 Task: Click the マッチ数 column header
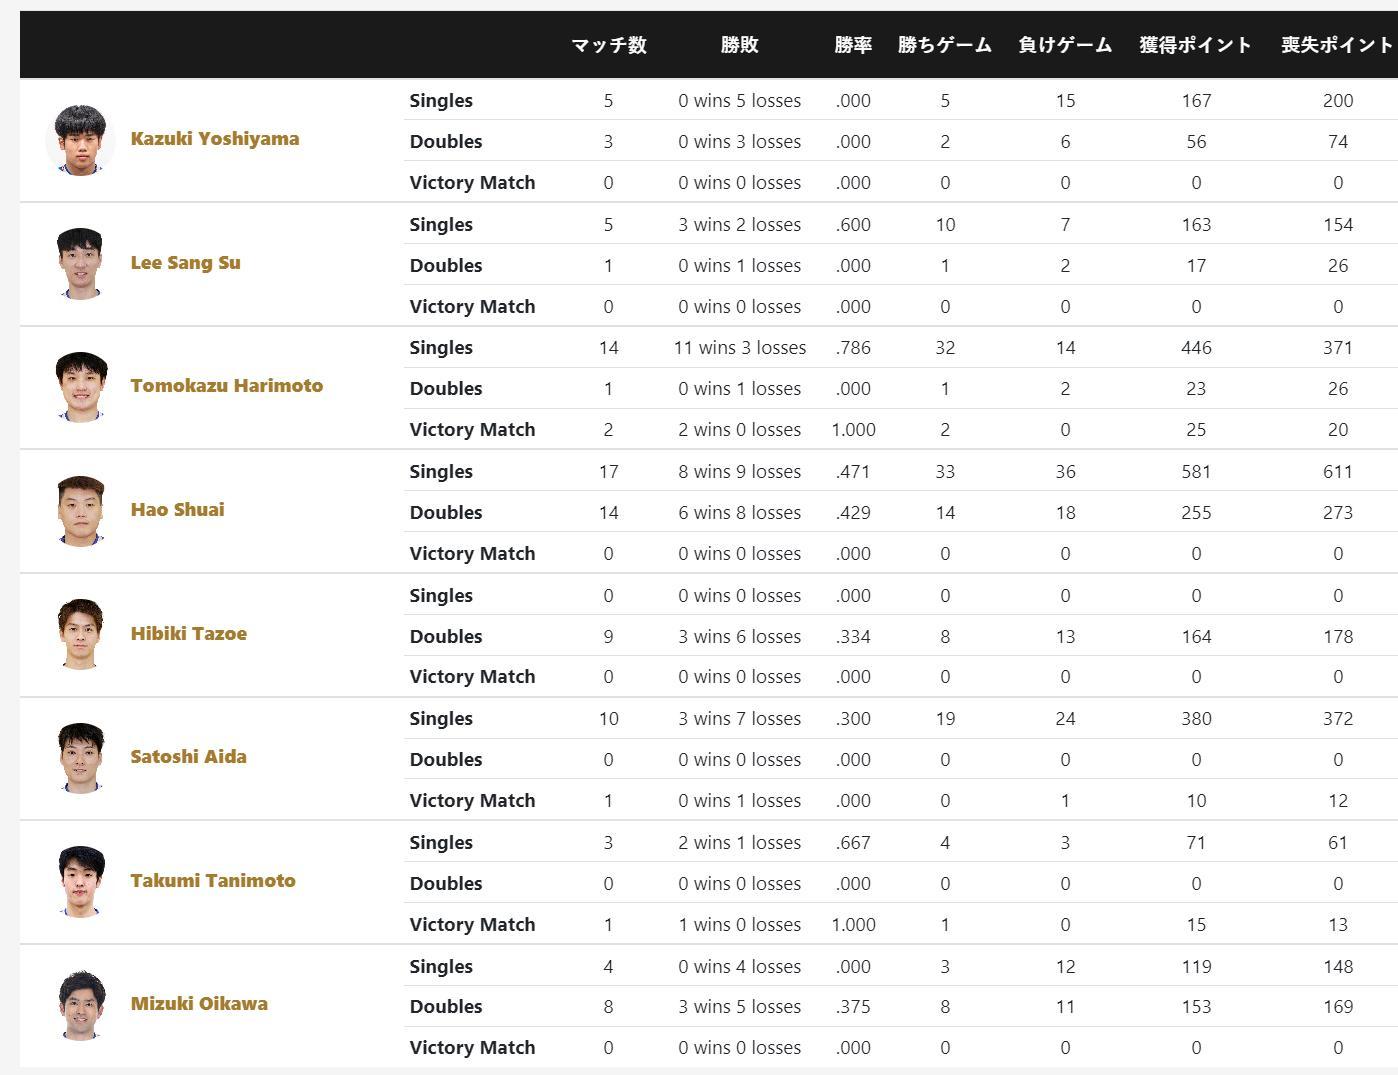coord(608,45)
